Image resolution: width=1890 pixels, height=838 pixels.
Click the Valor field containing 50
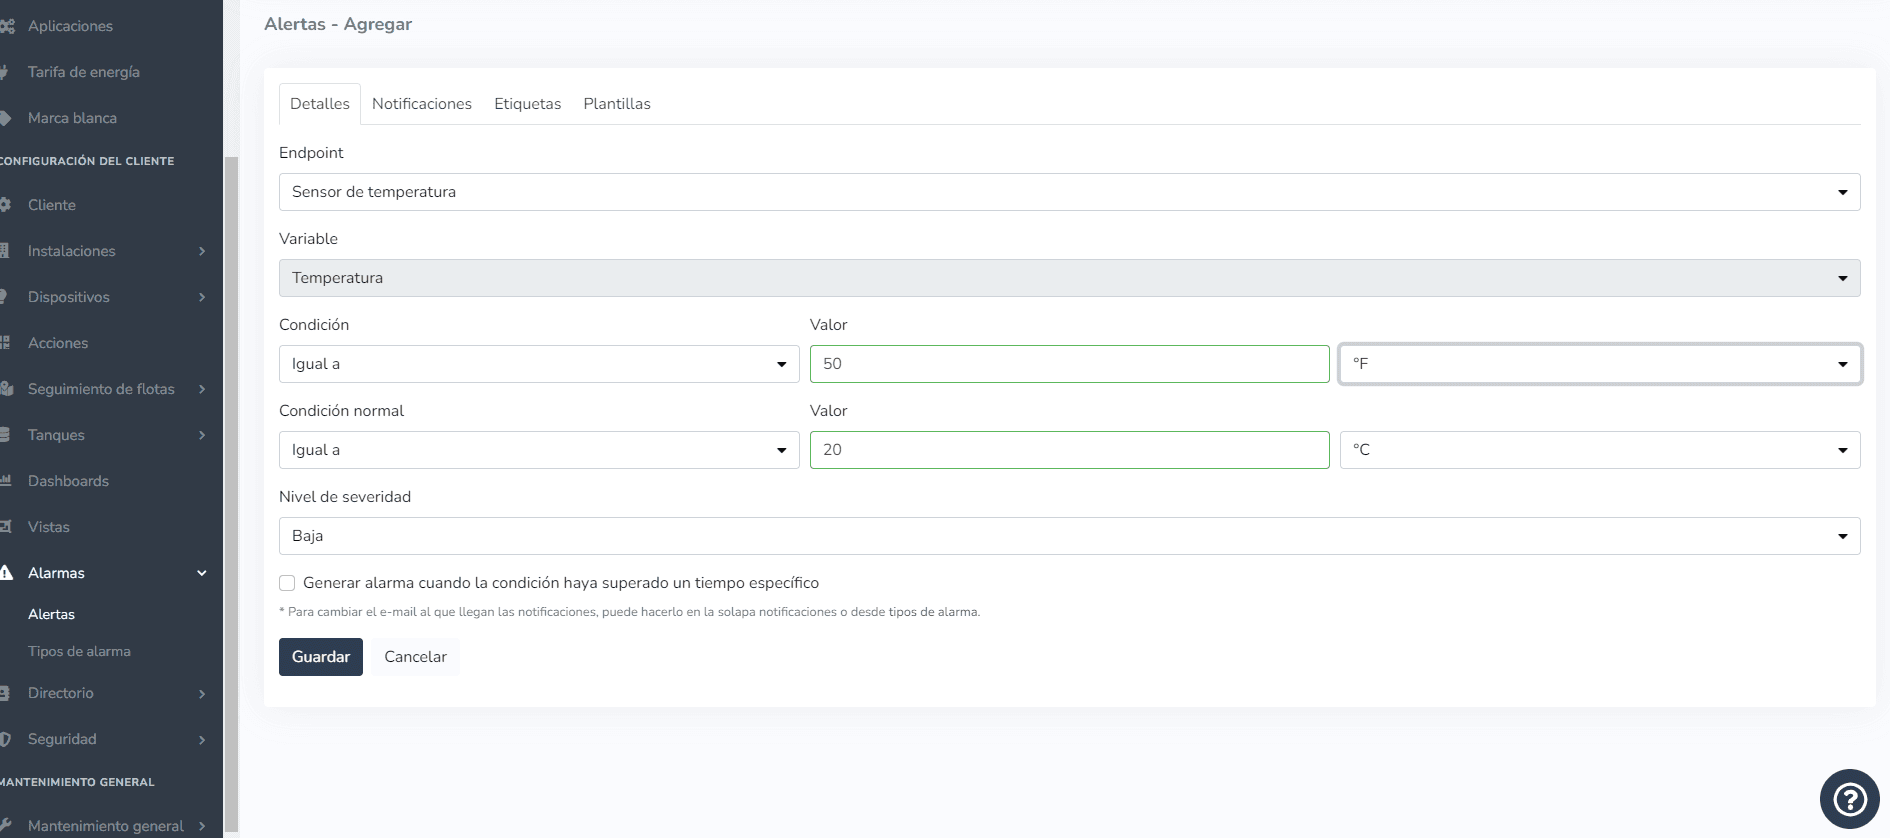[1068, 364]
